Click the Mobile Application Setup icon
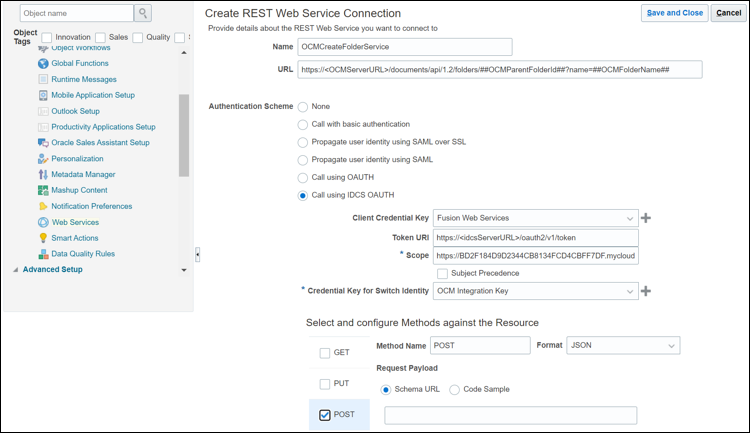750x433 pixels. pyautogui.click(x=42, y=95)
